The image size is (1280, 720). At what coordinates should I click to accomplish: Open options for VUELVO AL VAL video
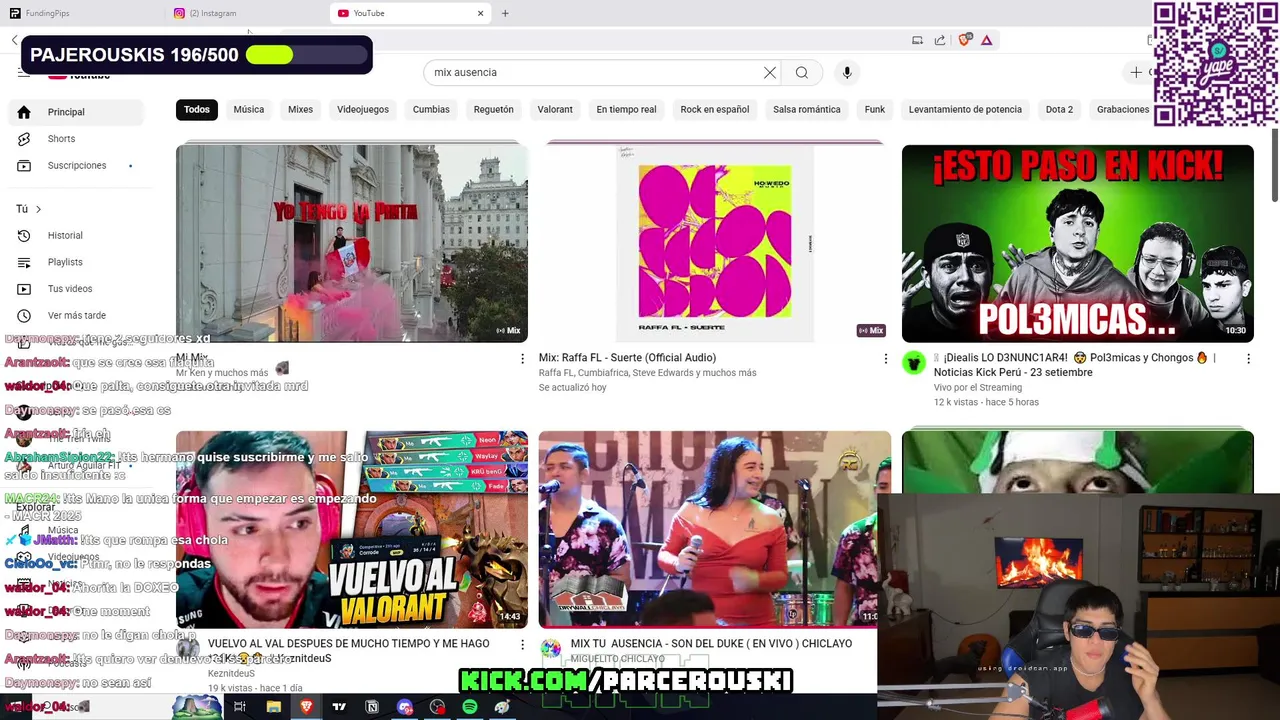(522, 645)
